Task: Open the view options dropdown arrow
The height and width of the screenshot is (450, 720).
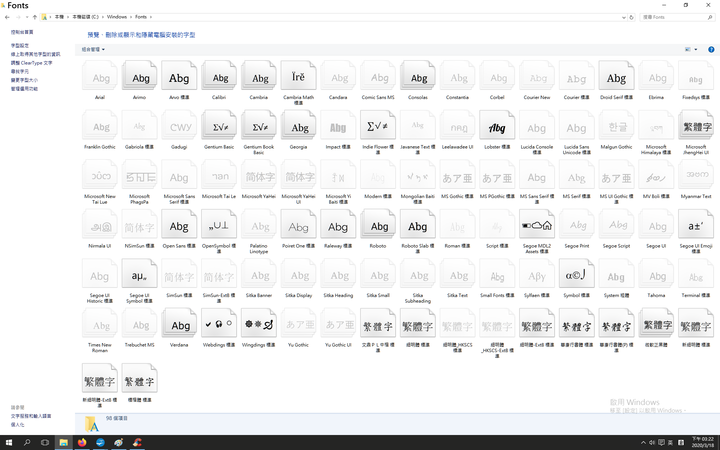Action: (696, 49)
